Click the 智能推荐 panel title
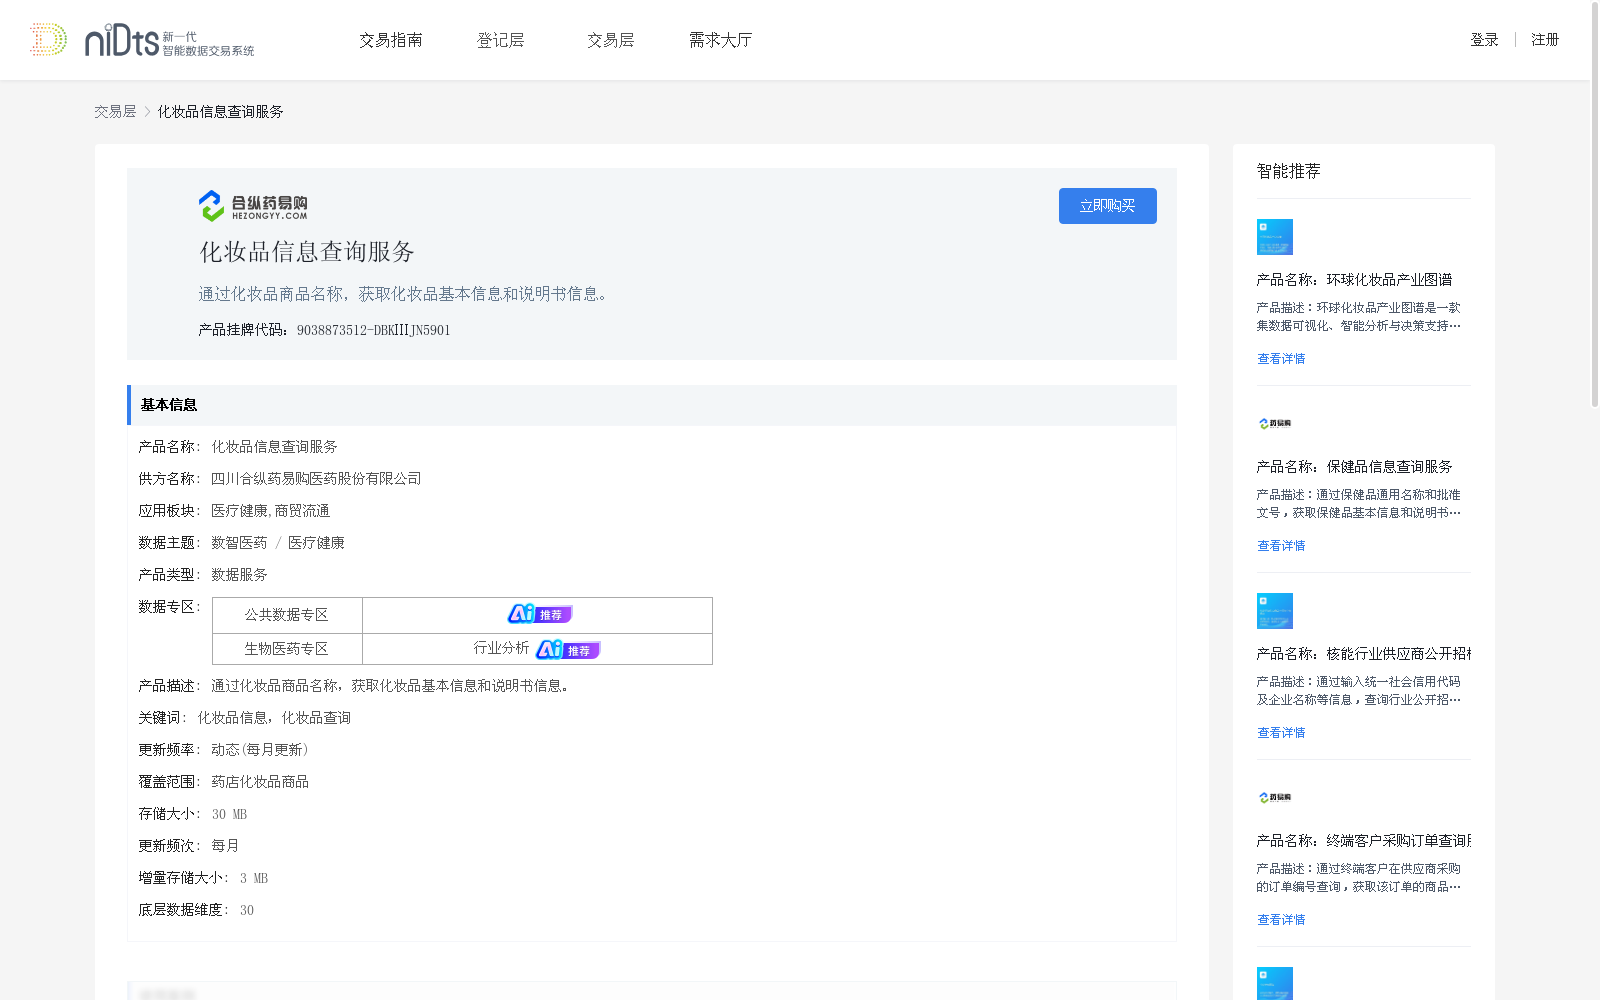Viewport: 1600px width, 1000px height. 1288,172
